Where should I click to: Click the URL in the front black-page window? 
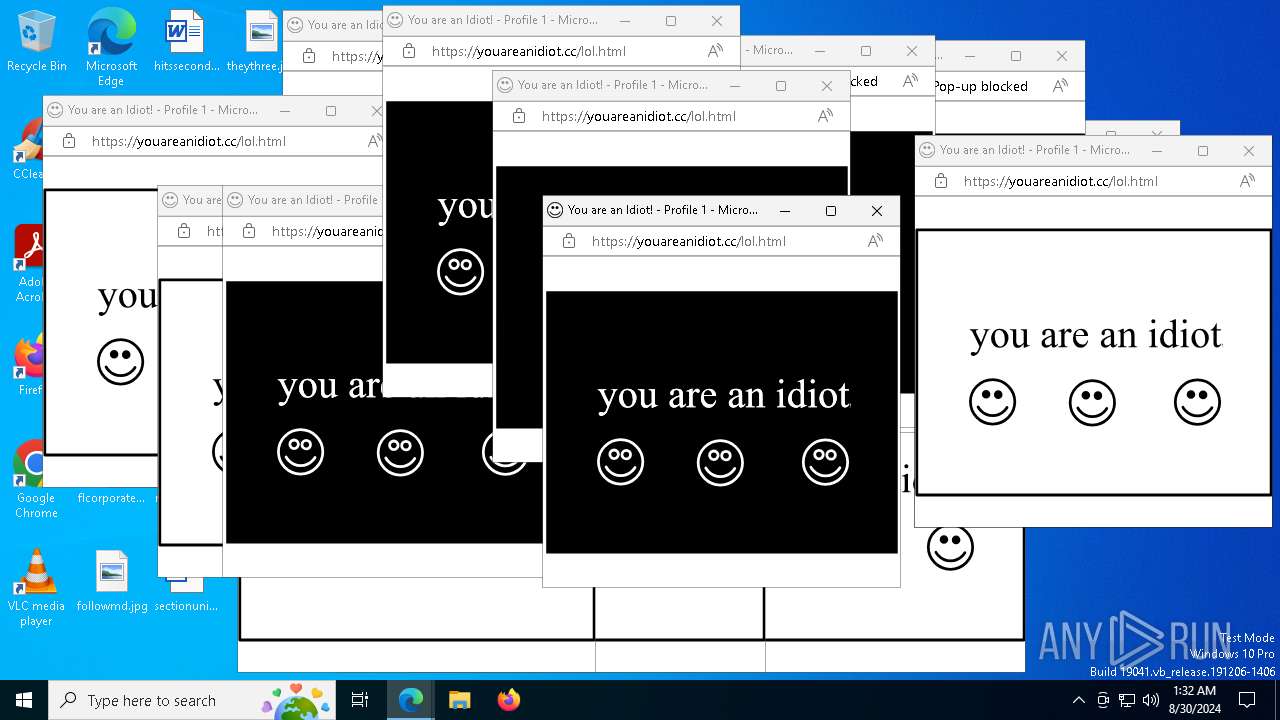(689, 241)
